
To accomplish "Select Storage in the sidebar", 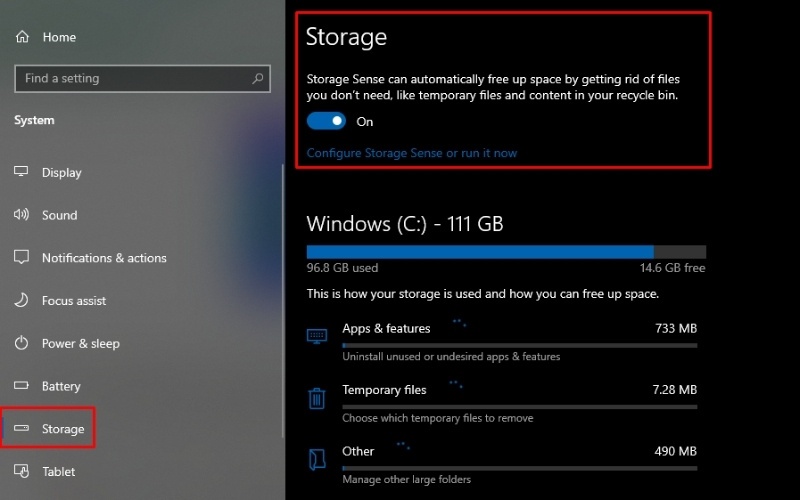I will tap(63, 429).
